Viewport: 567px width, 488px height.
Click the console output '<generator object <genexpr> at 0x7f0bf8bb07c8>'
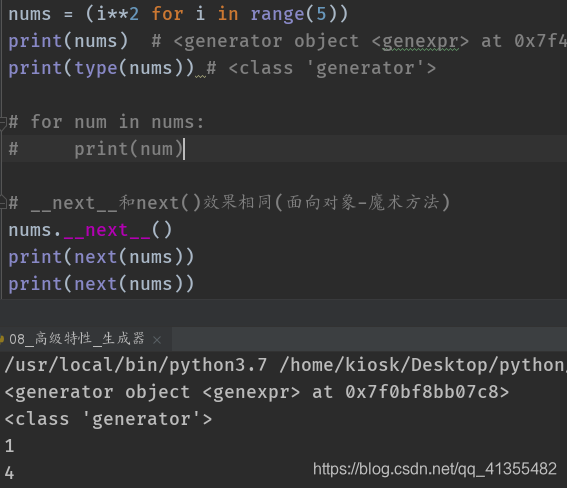(x=257, y=392)
